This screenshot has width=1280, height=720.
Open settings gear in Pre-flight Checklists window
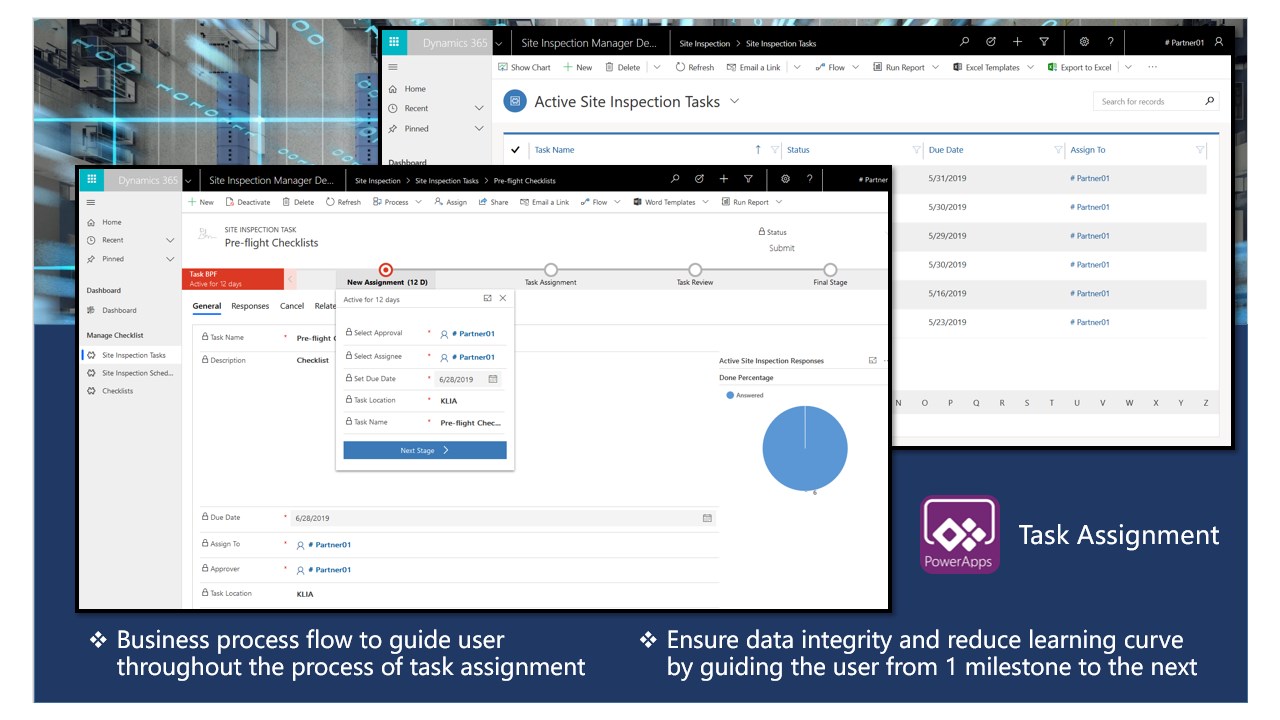785,179
